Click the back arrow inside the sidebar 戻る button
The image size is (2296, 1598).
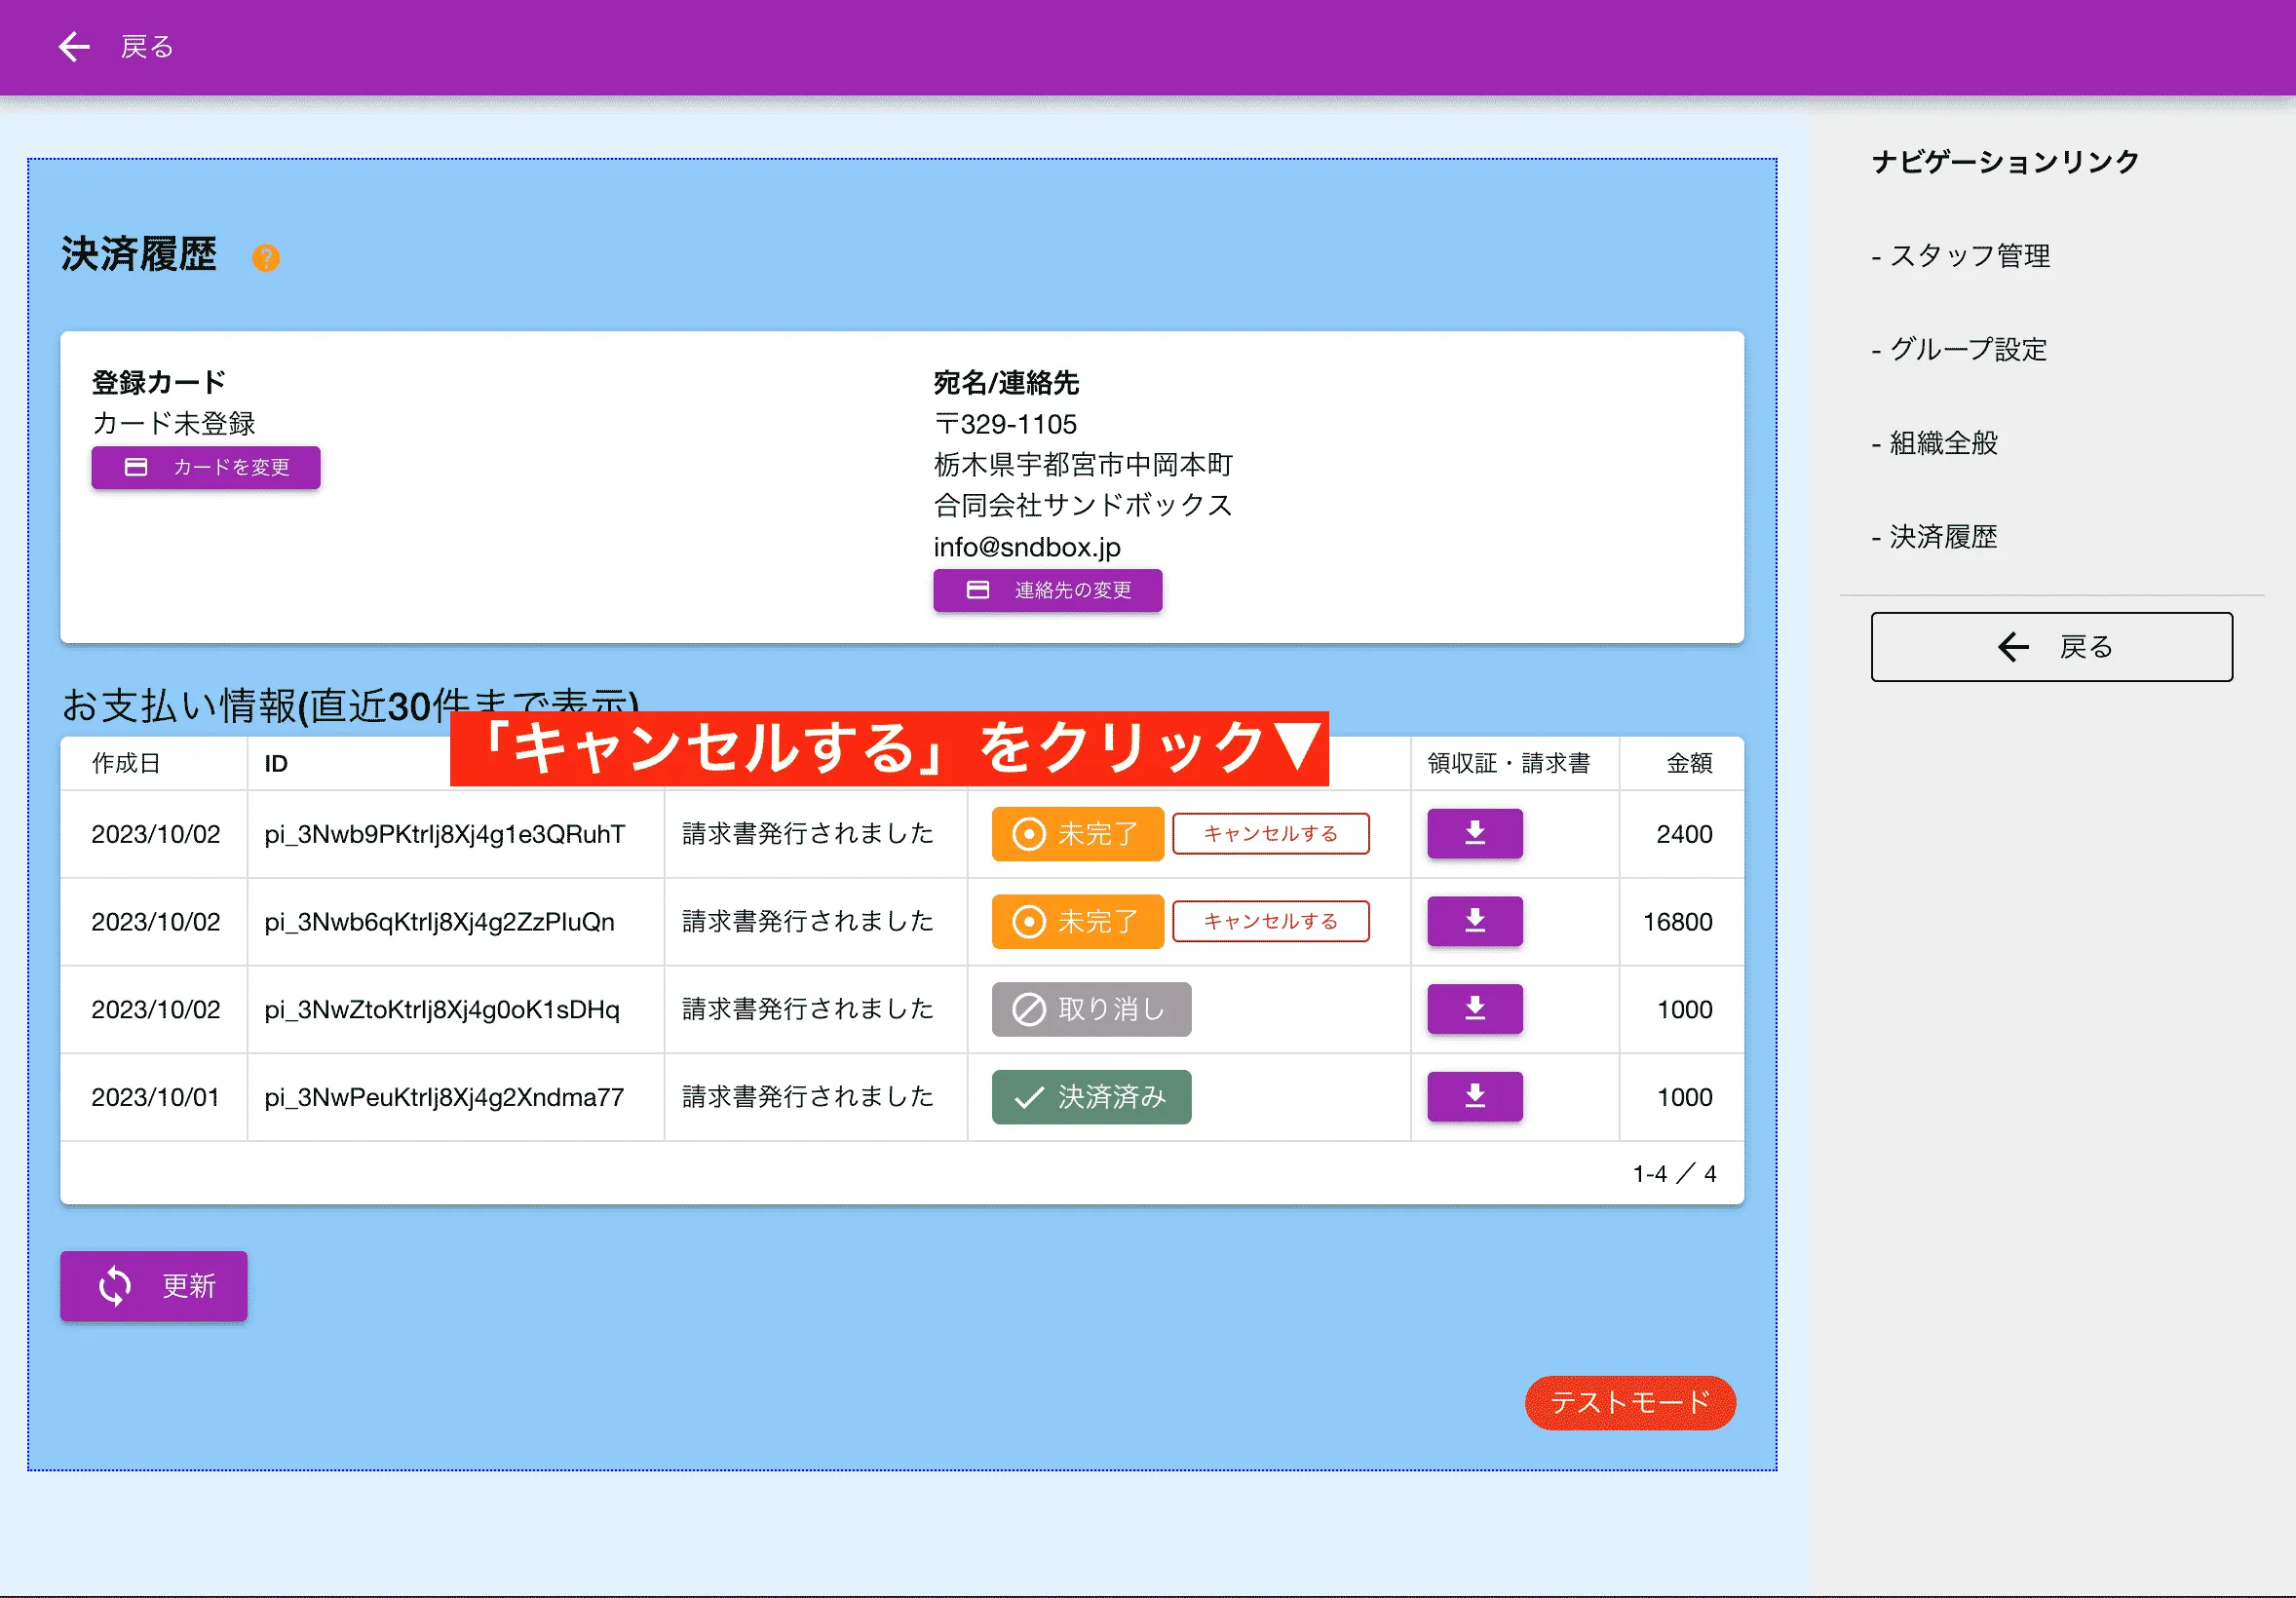tap(2013, 647)
